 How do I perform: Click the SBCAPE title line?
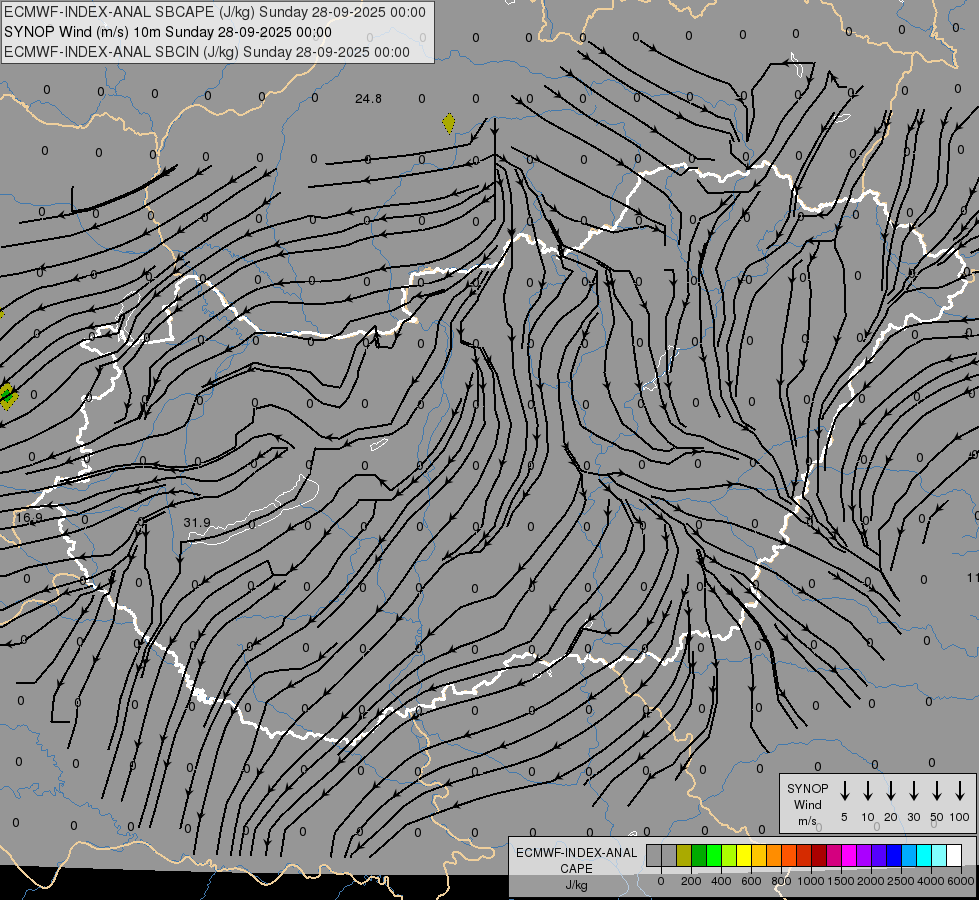215,12
